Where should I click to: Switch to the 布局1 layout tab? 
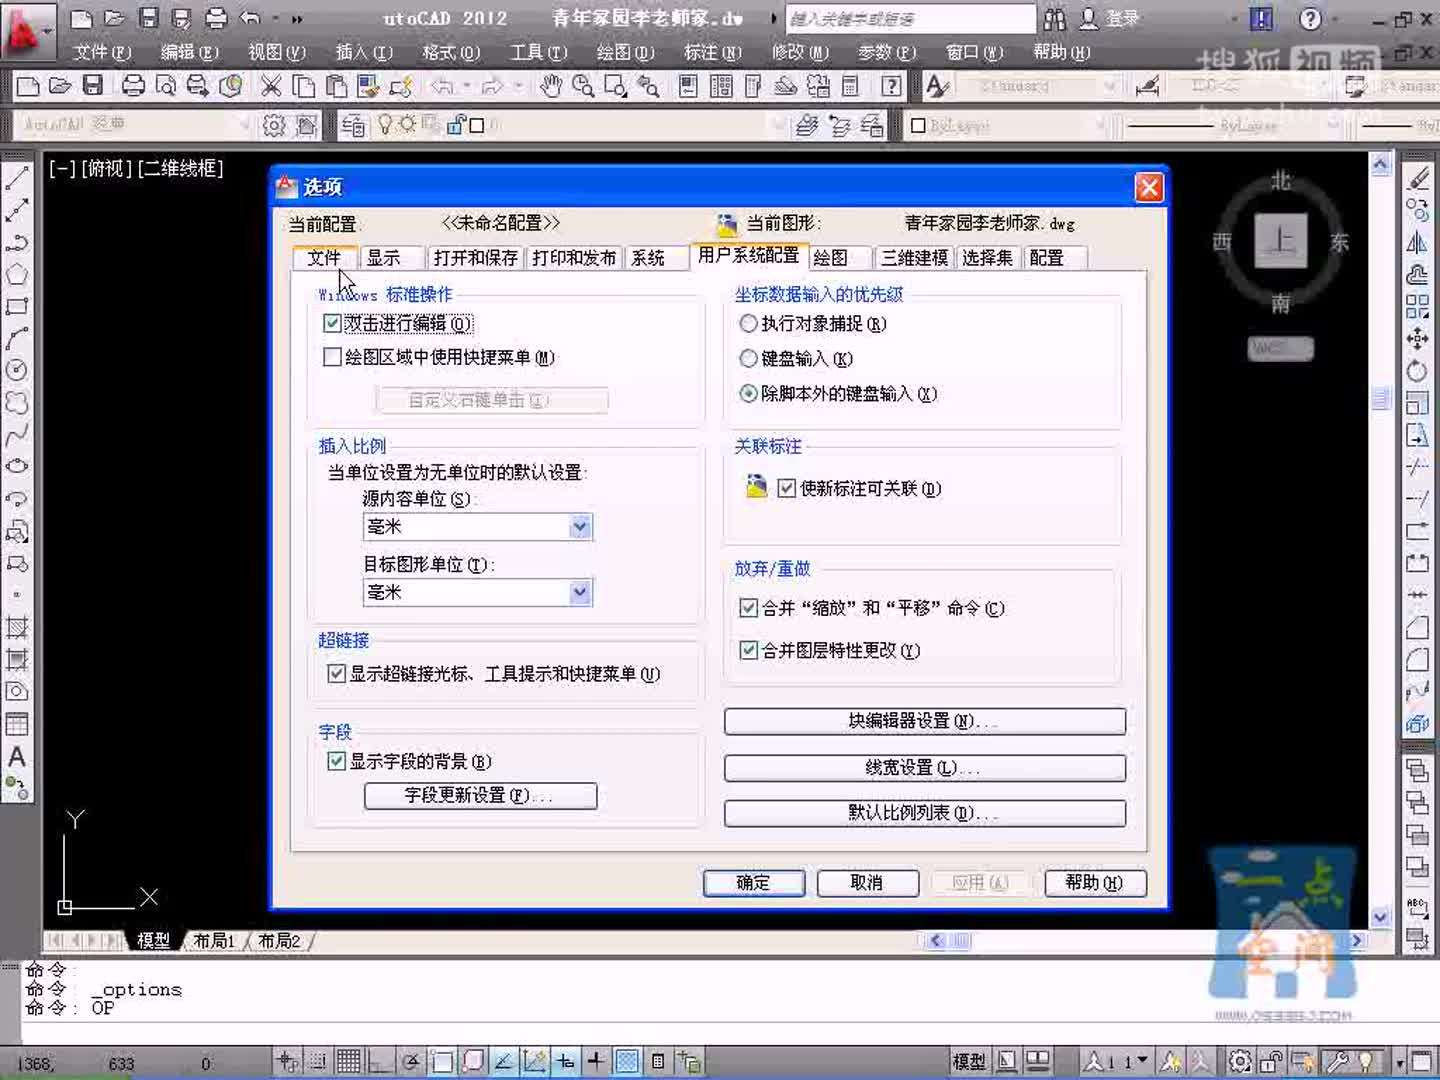(214, 941)
